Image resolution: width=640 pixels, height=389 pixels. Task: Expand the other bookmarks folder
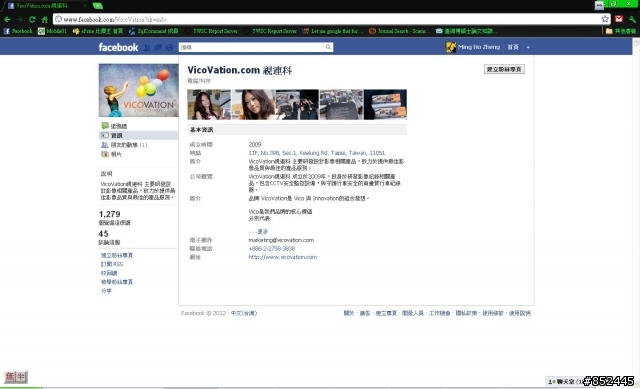click(621, 31)
